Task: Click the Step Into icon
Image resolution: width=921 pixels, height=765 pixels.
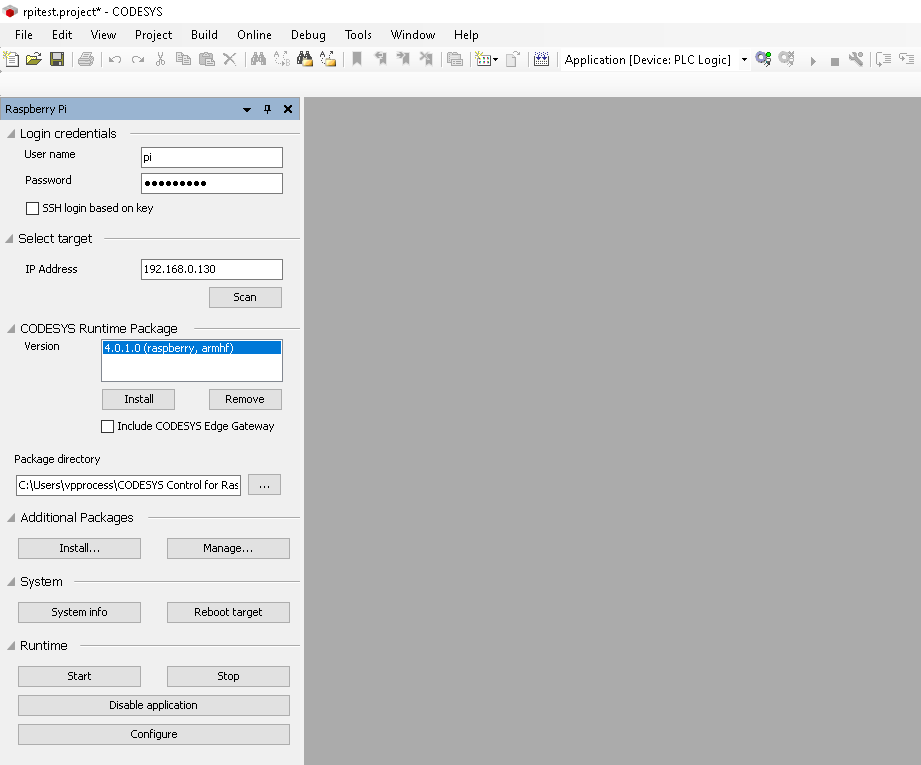Action: pyautogui.click(x=907, y=59)
